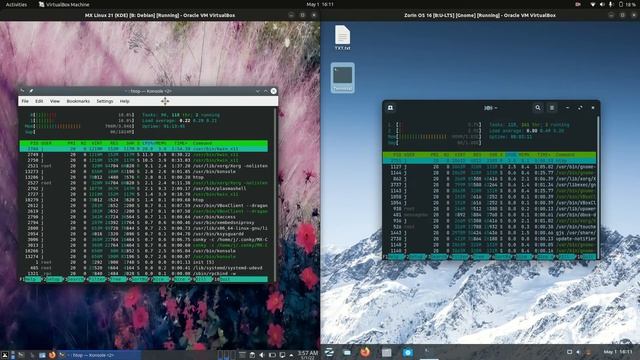This screenshot has width=640, height=360.
Task: Open the TXT.txt file on Zorin desktop
Action: point(342,38)
